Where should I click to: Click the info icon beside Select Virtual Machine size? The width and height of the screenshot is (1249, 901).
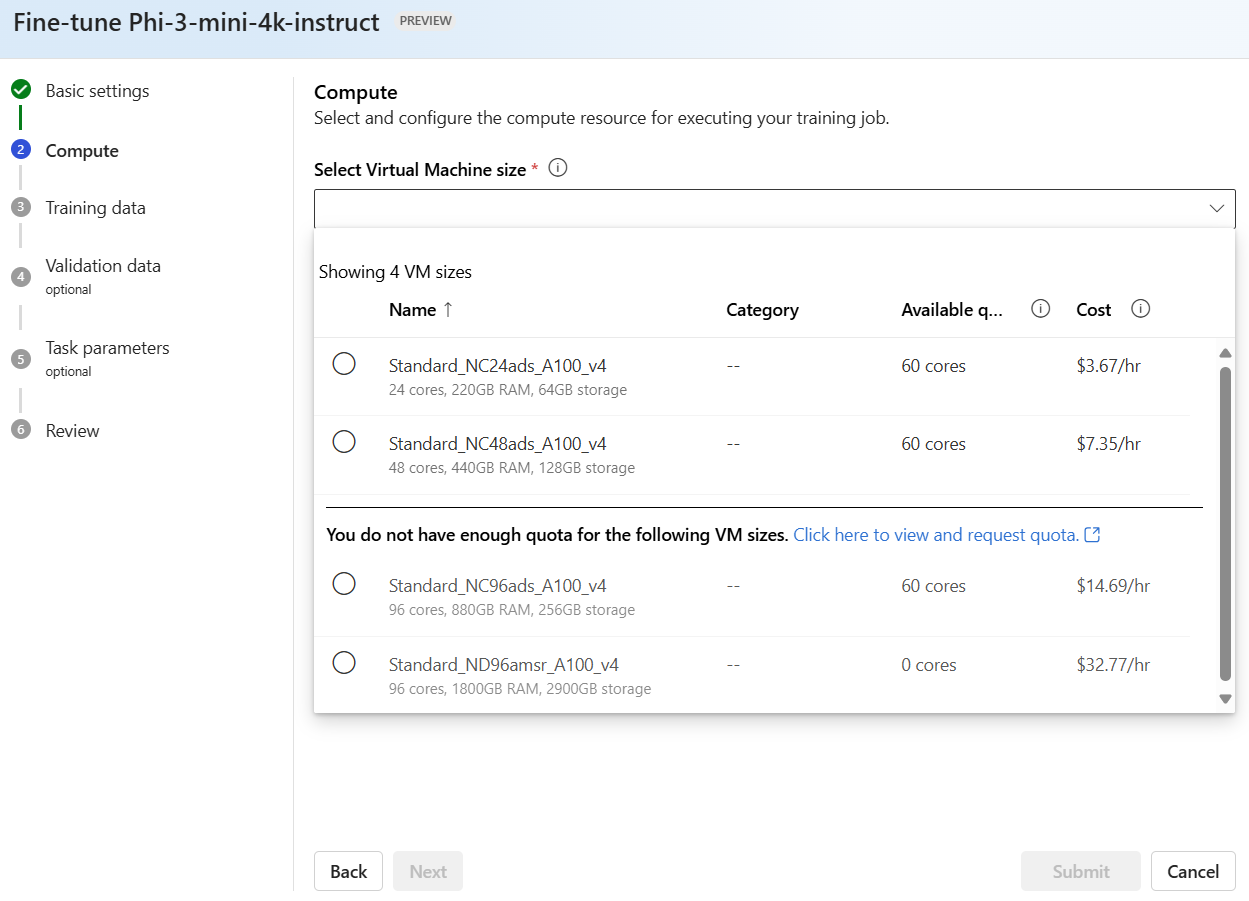[559, 168]
